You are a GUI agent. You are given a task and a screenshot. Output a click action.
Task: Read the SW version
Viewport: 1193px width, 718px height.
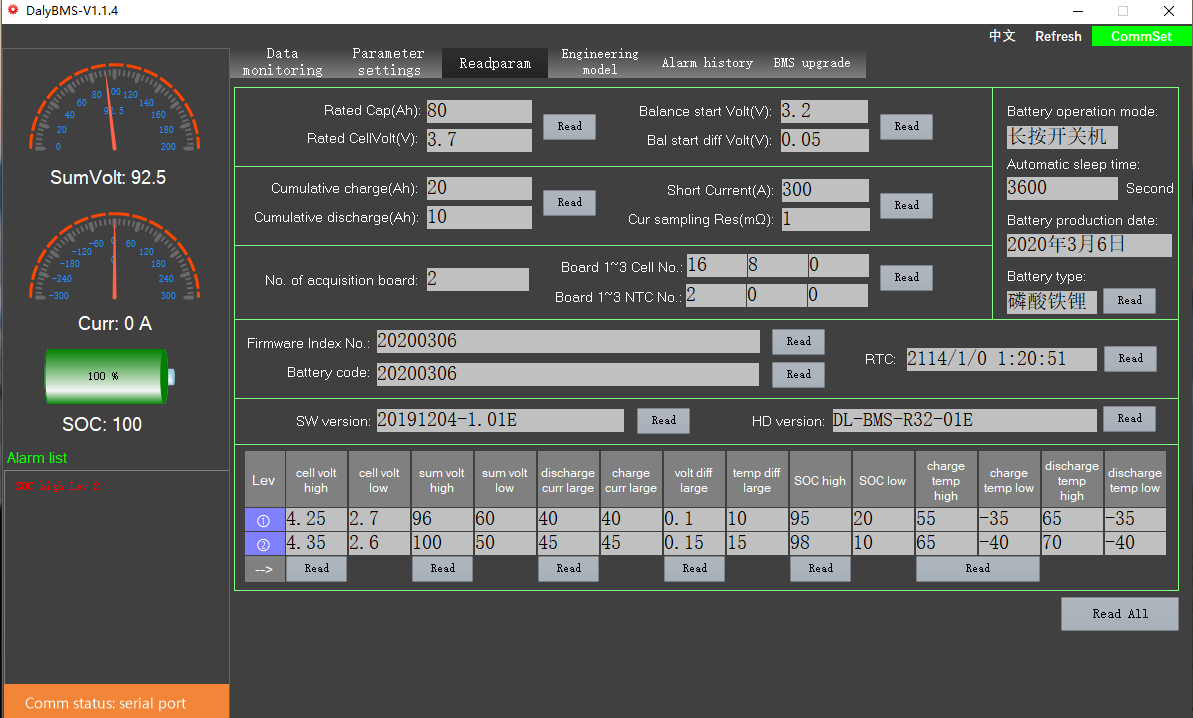tap(663, 421)
